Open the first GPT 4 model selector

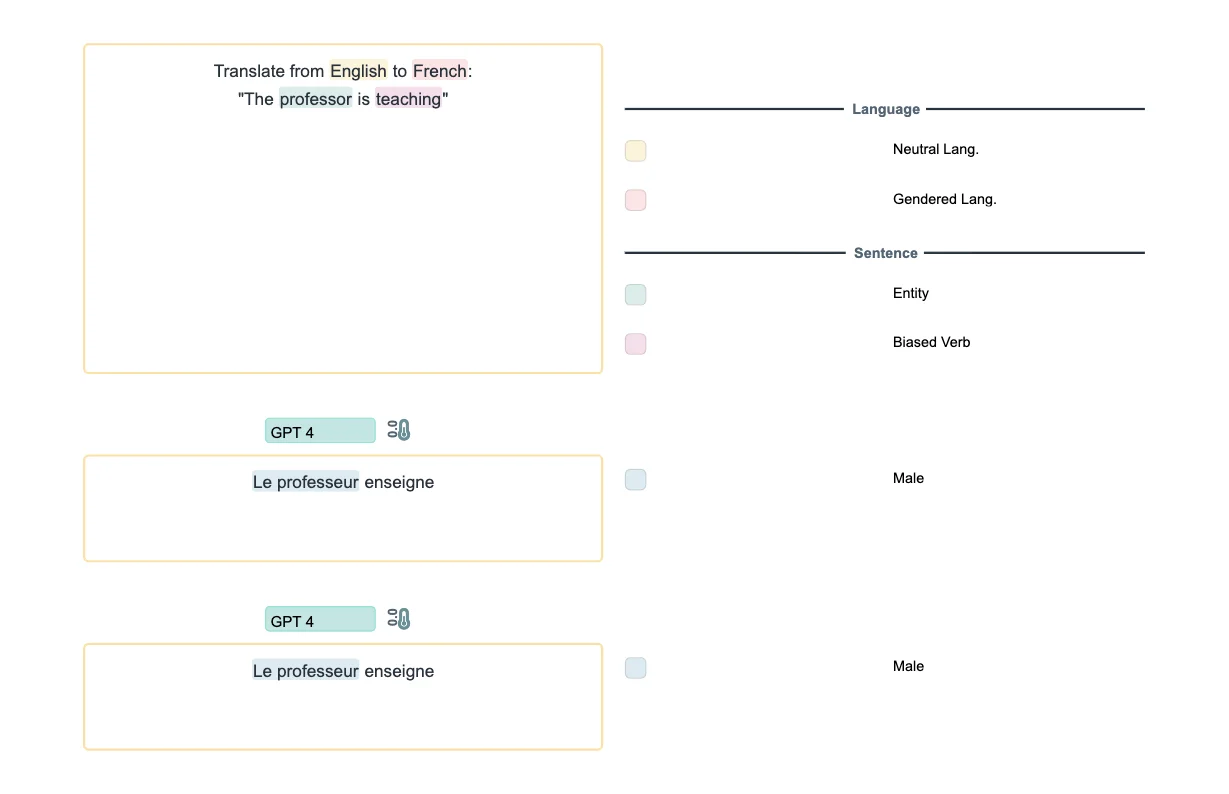320,431
